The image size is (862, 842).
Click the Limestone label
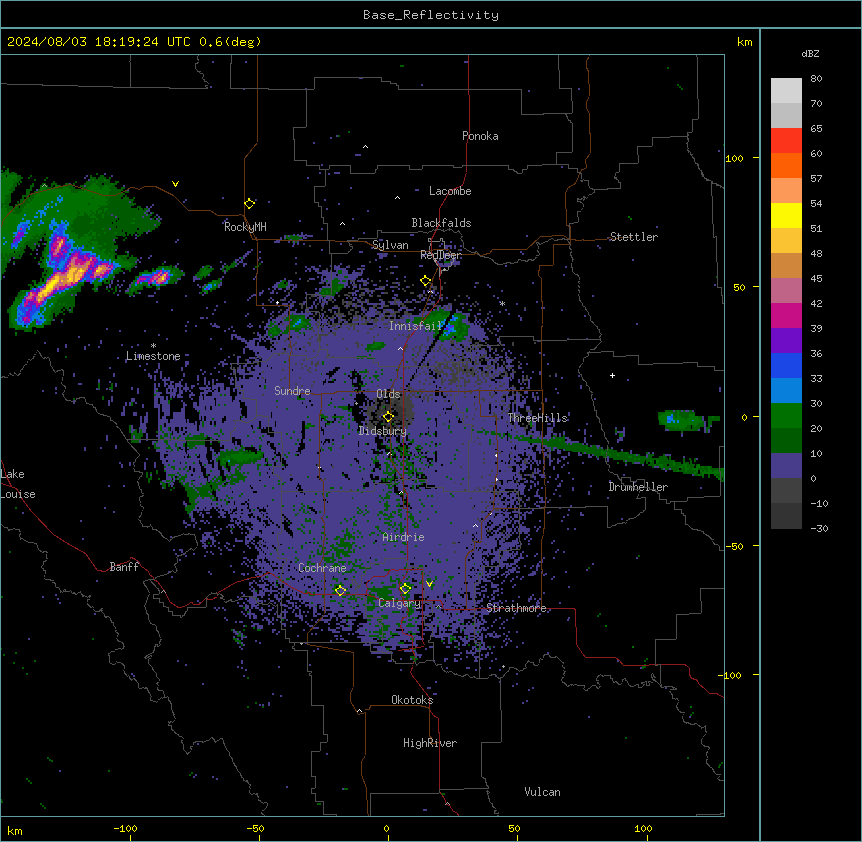coord(153,356)
